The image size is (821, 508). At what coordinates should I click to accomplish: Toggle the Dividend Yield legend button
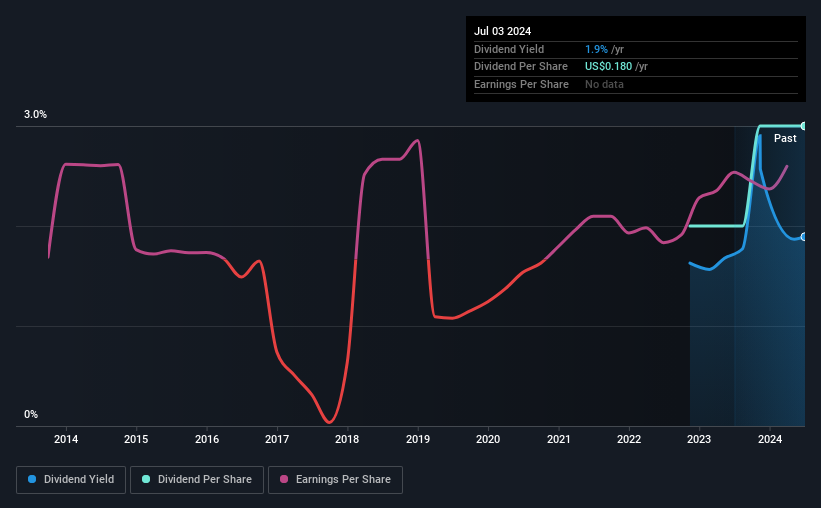click(x=71, y=480)
